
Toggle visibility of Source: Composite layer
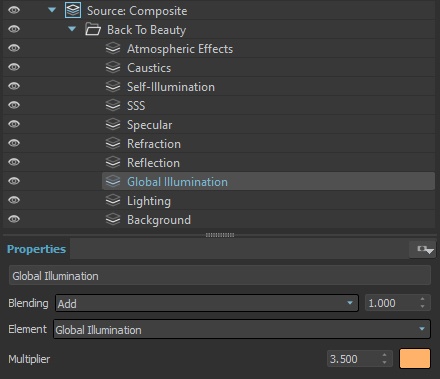tap(14, 10)
